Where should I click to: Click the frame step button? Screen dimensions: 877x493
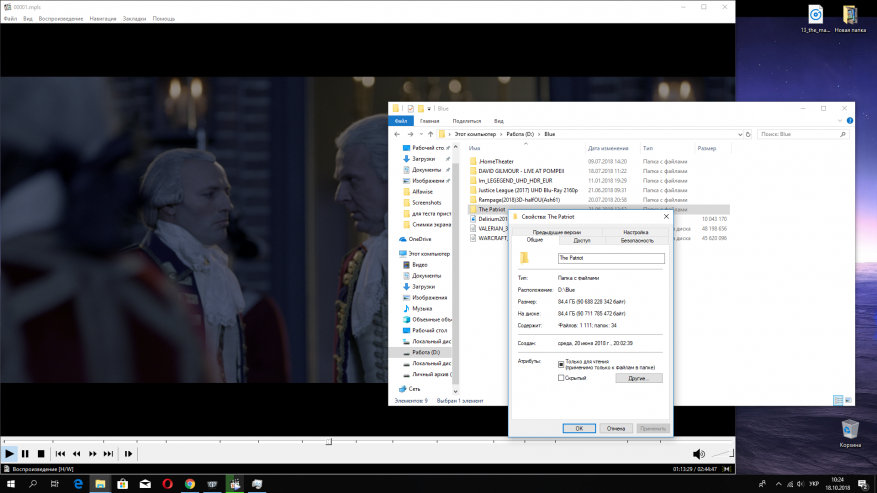tap(128, 454)
